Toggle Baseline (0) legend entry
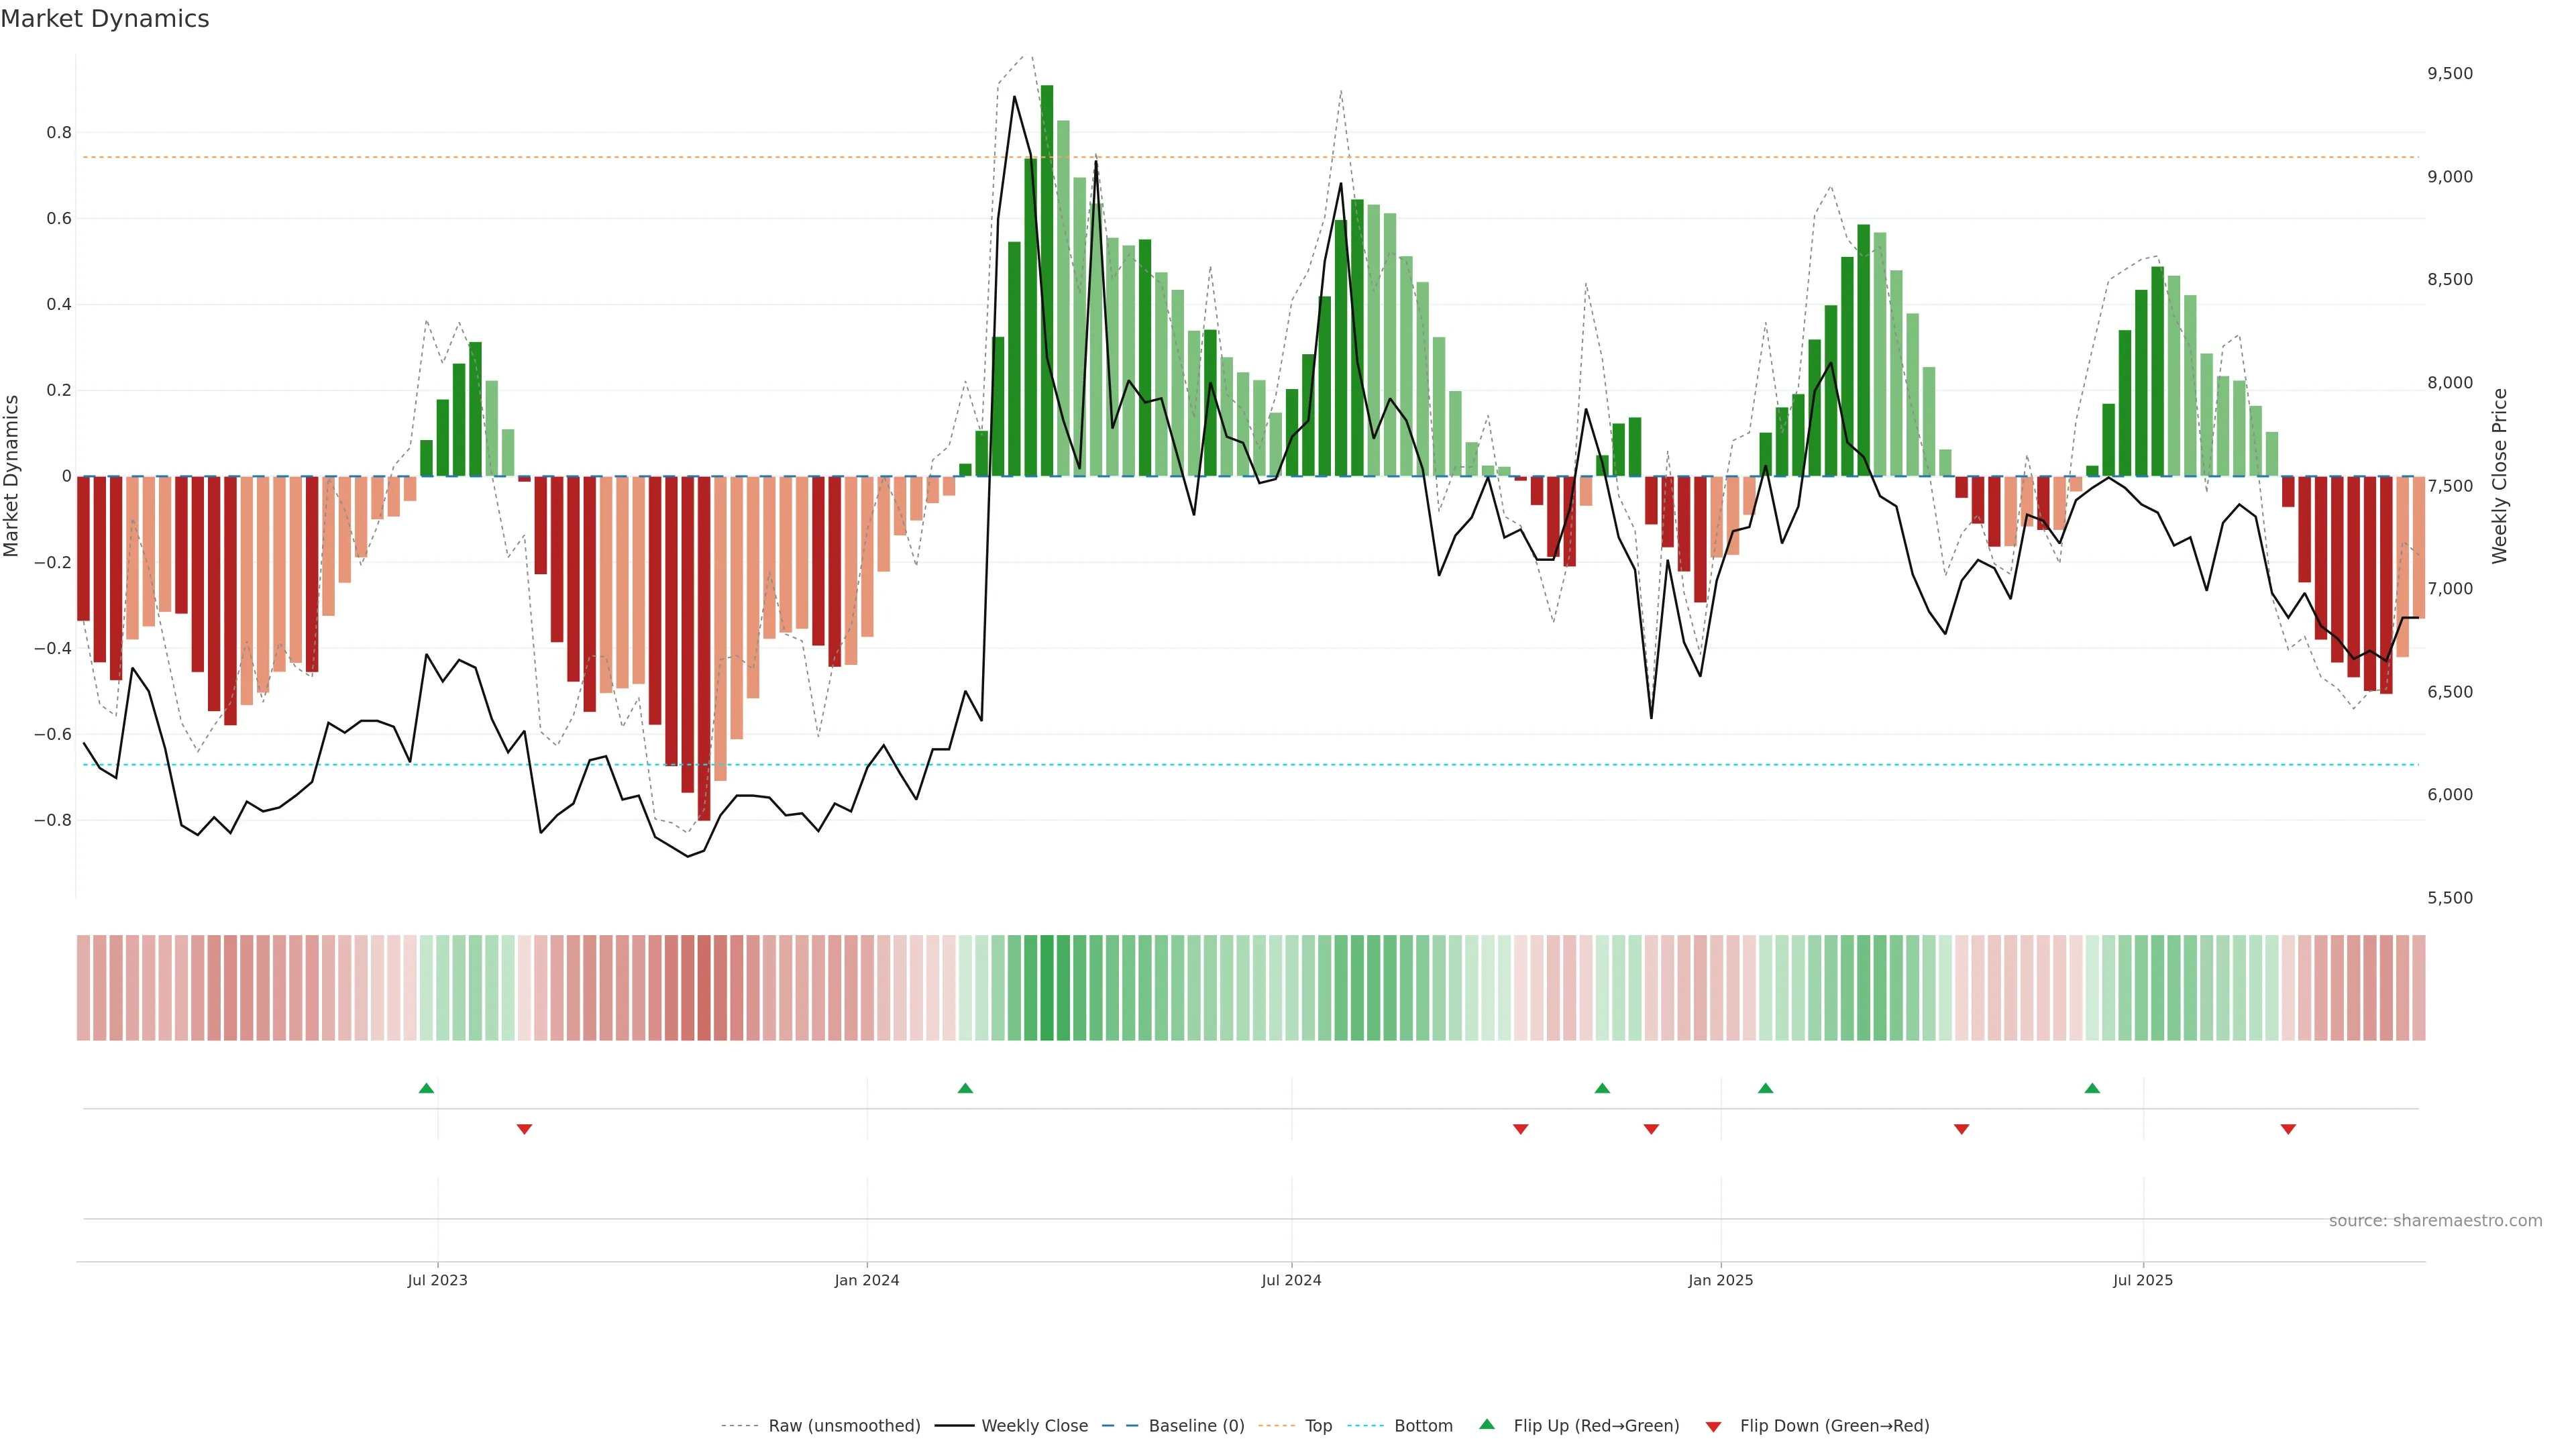 [x=1196, y=1426]
